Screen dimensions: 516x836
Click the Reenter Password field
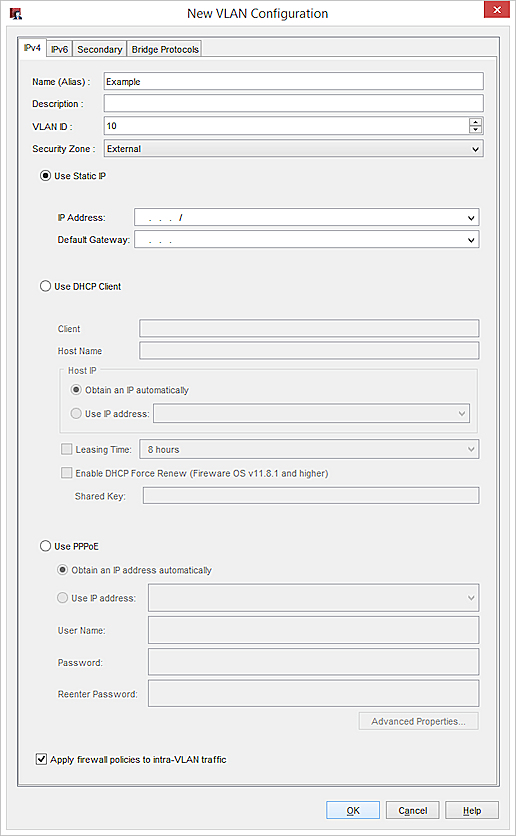point(313,693)
